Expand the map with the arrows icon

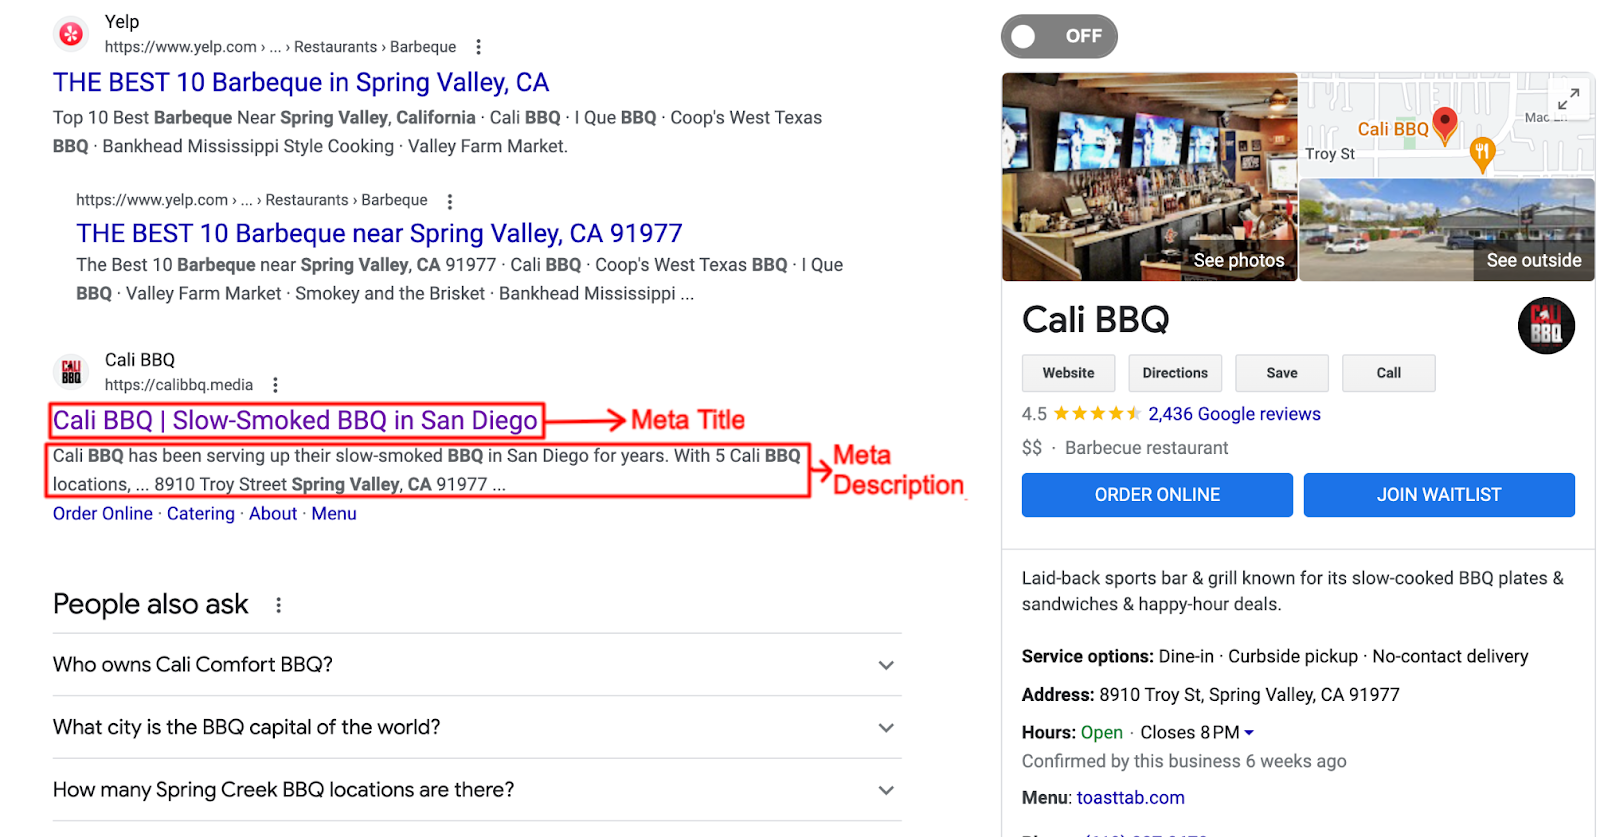tap(1568, 98)
